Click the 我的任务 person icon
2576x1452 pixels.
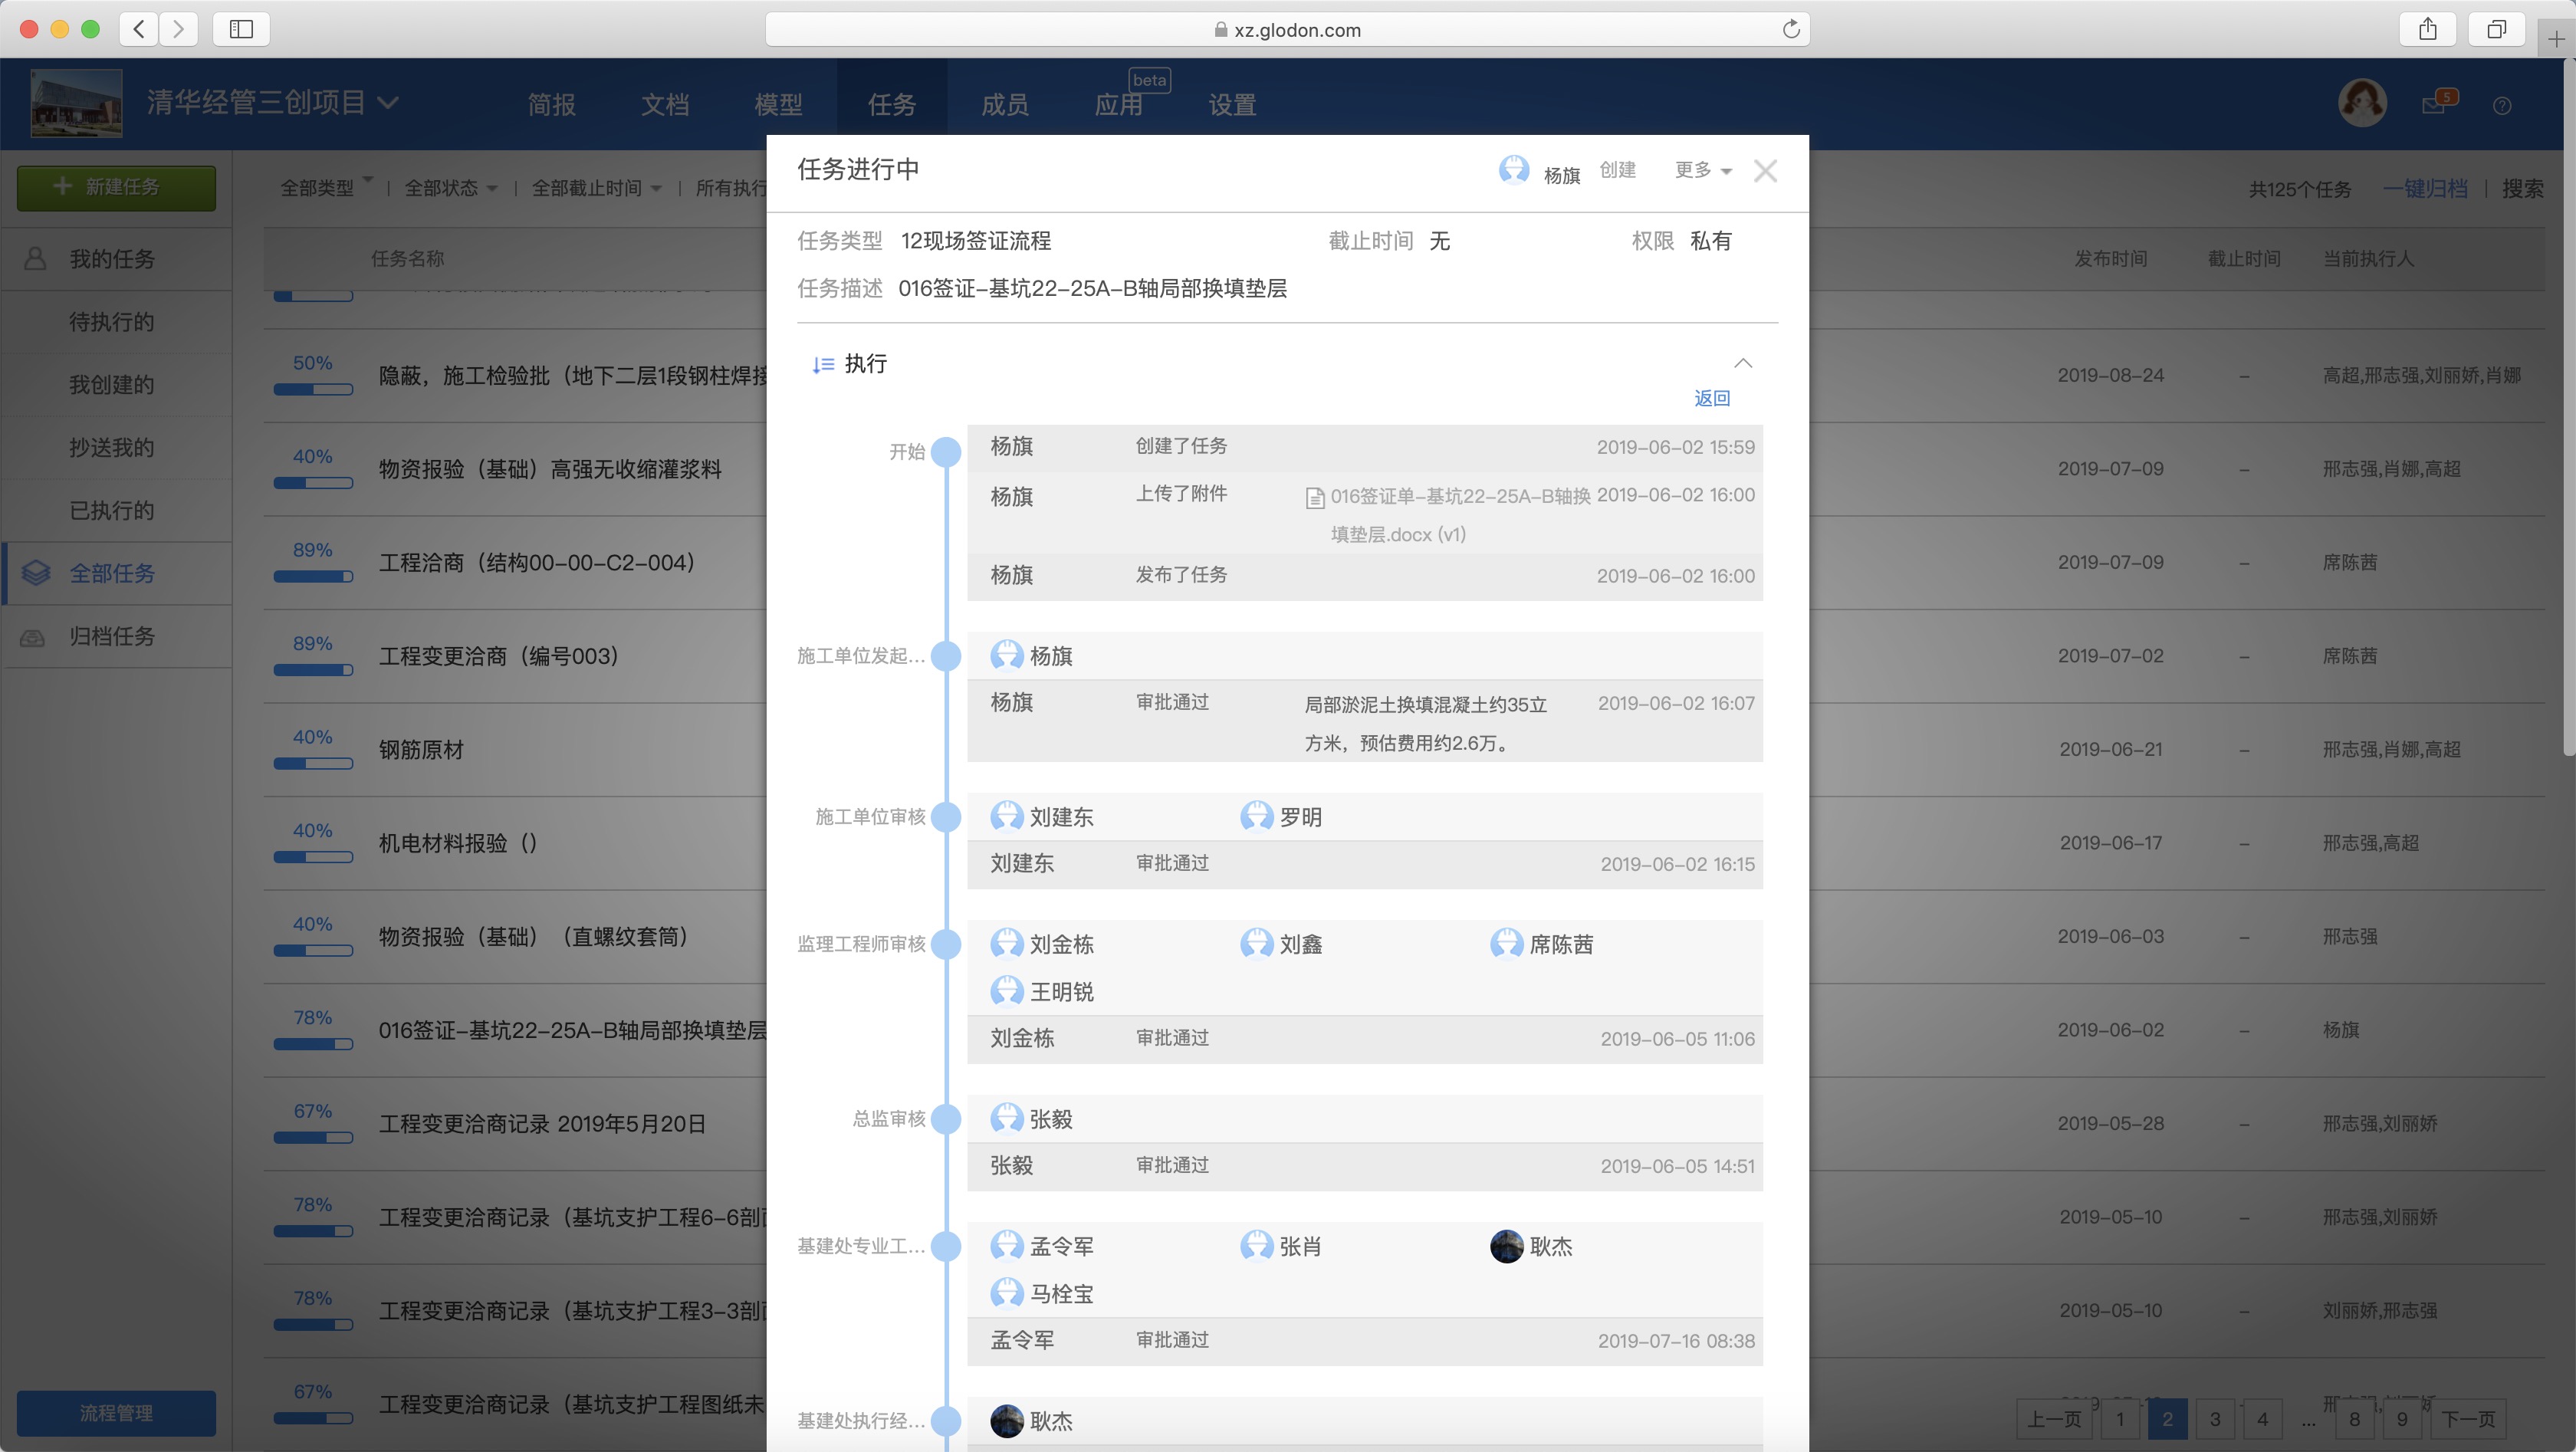34,259
